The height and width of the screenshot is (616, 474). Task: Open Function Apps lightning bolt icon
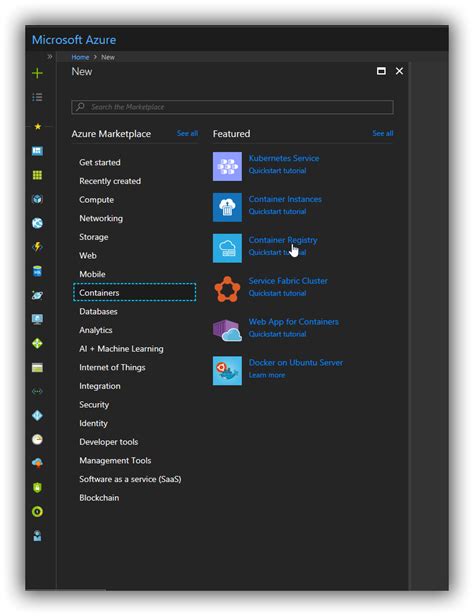click(x=37, y=247)
